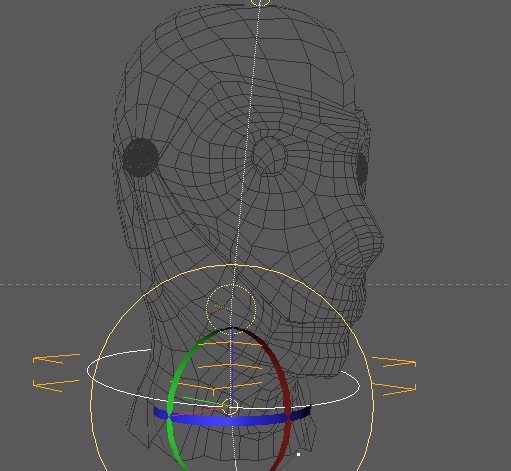
Task: Select the yellow joint circle atop the head
Action: click(x=260, y=3)
